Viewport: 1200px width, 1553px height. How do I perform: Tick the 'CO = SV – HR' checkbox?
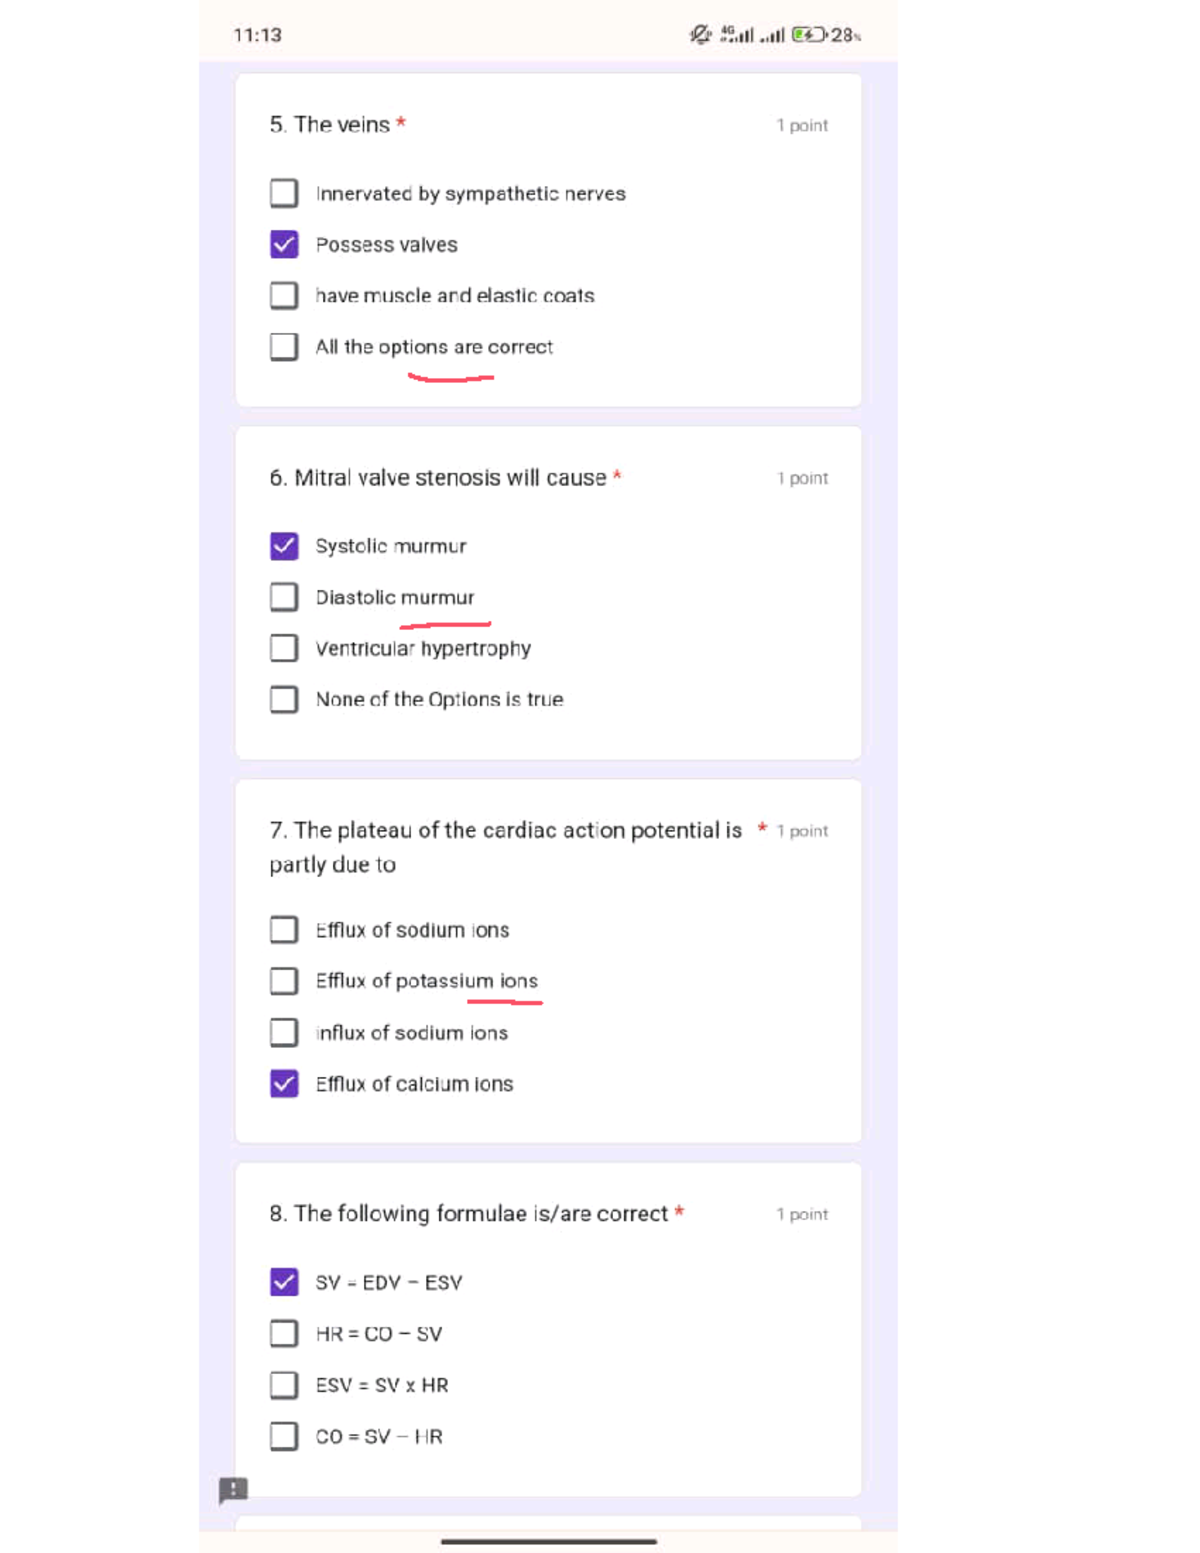click(x=284, y=1437)
